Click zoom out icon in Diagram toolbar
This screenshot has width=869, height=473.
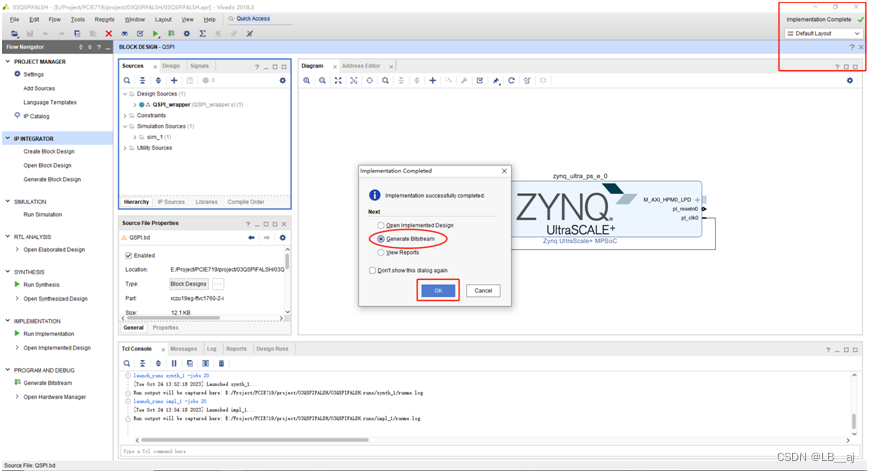322,80
